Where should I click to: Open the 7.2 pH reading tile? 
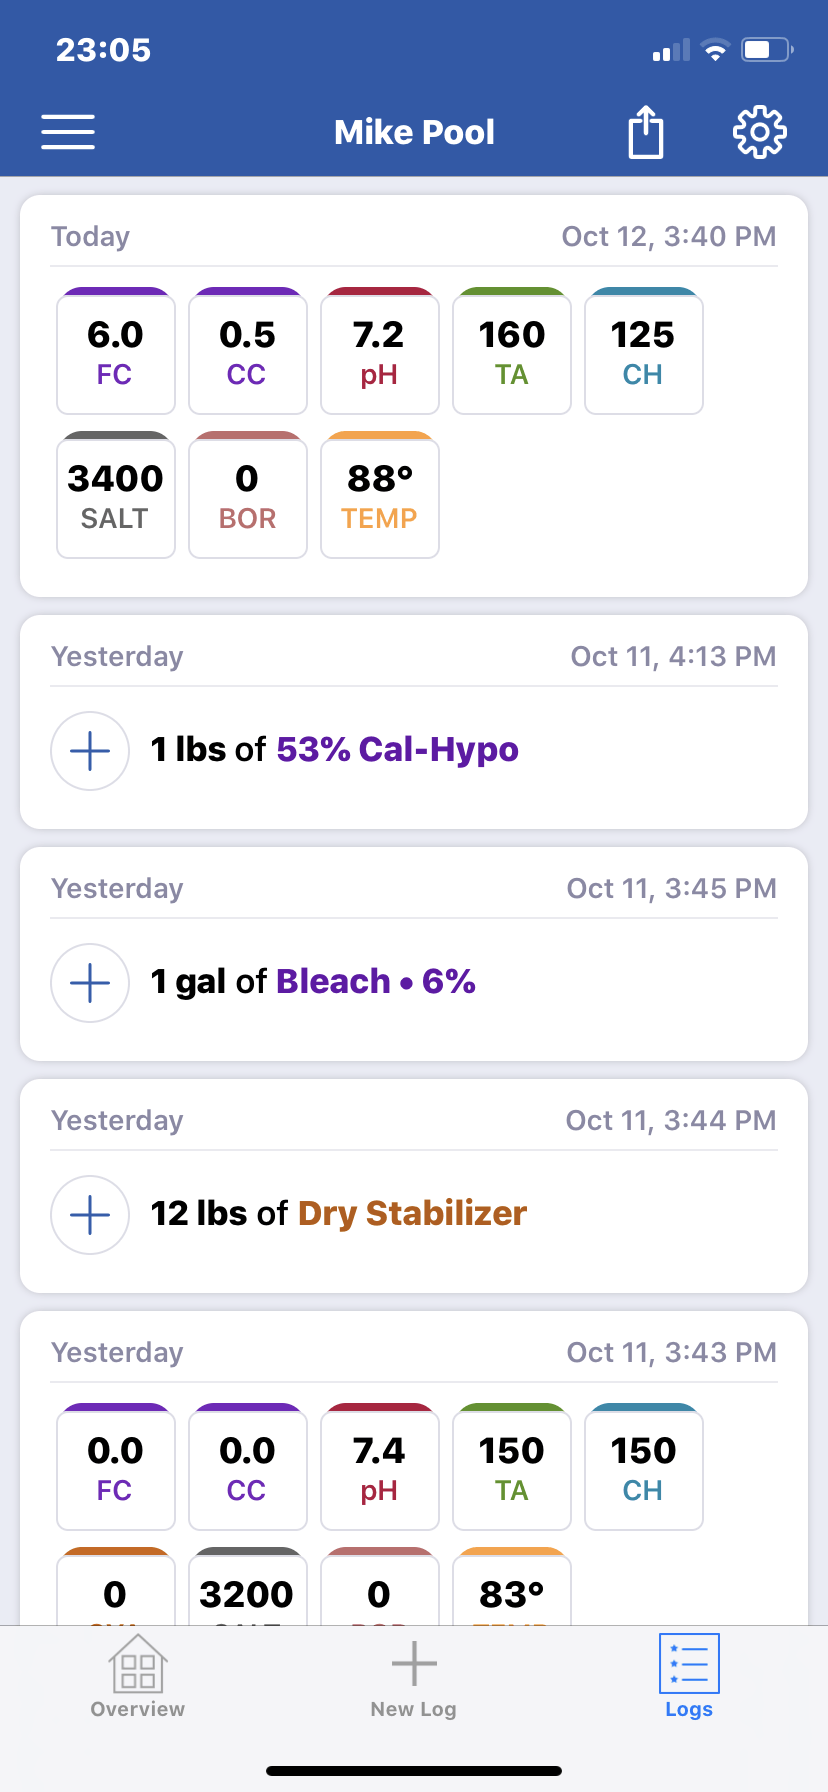380,351
